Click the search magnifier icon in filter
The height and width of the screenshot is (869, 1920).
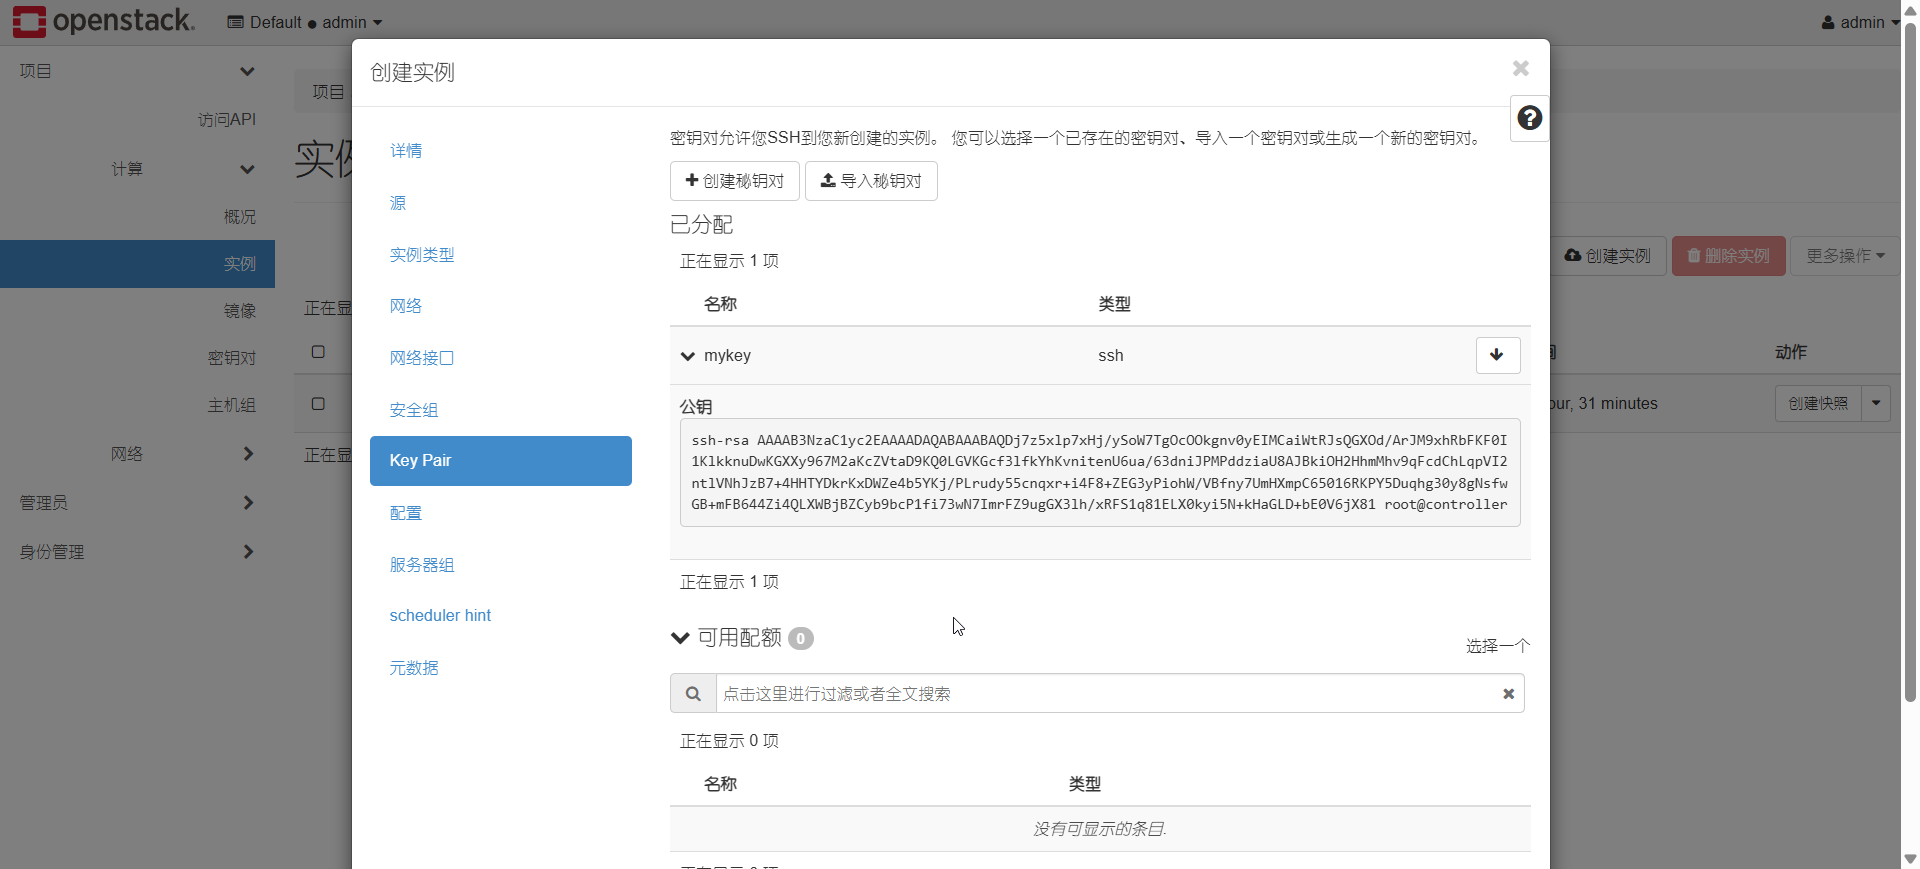(693, 694)
